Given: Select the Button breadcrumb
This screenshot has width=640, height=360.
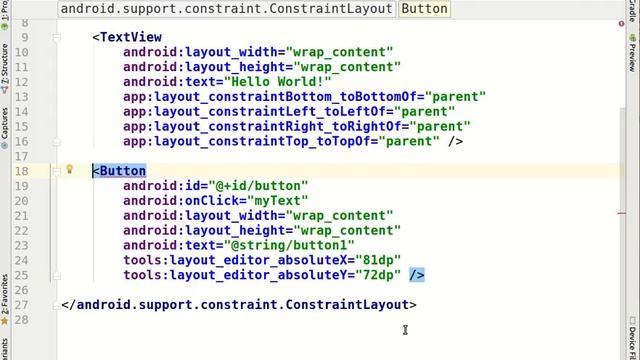Looking at the screenshot, I should [x=424, y=9].
